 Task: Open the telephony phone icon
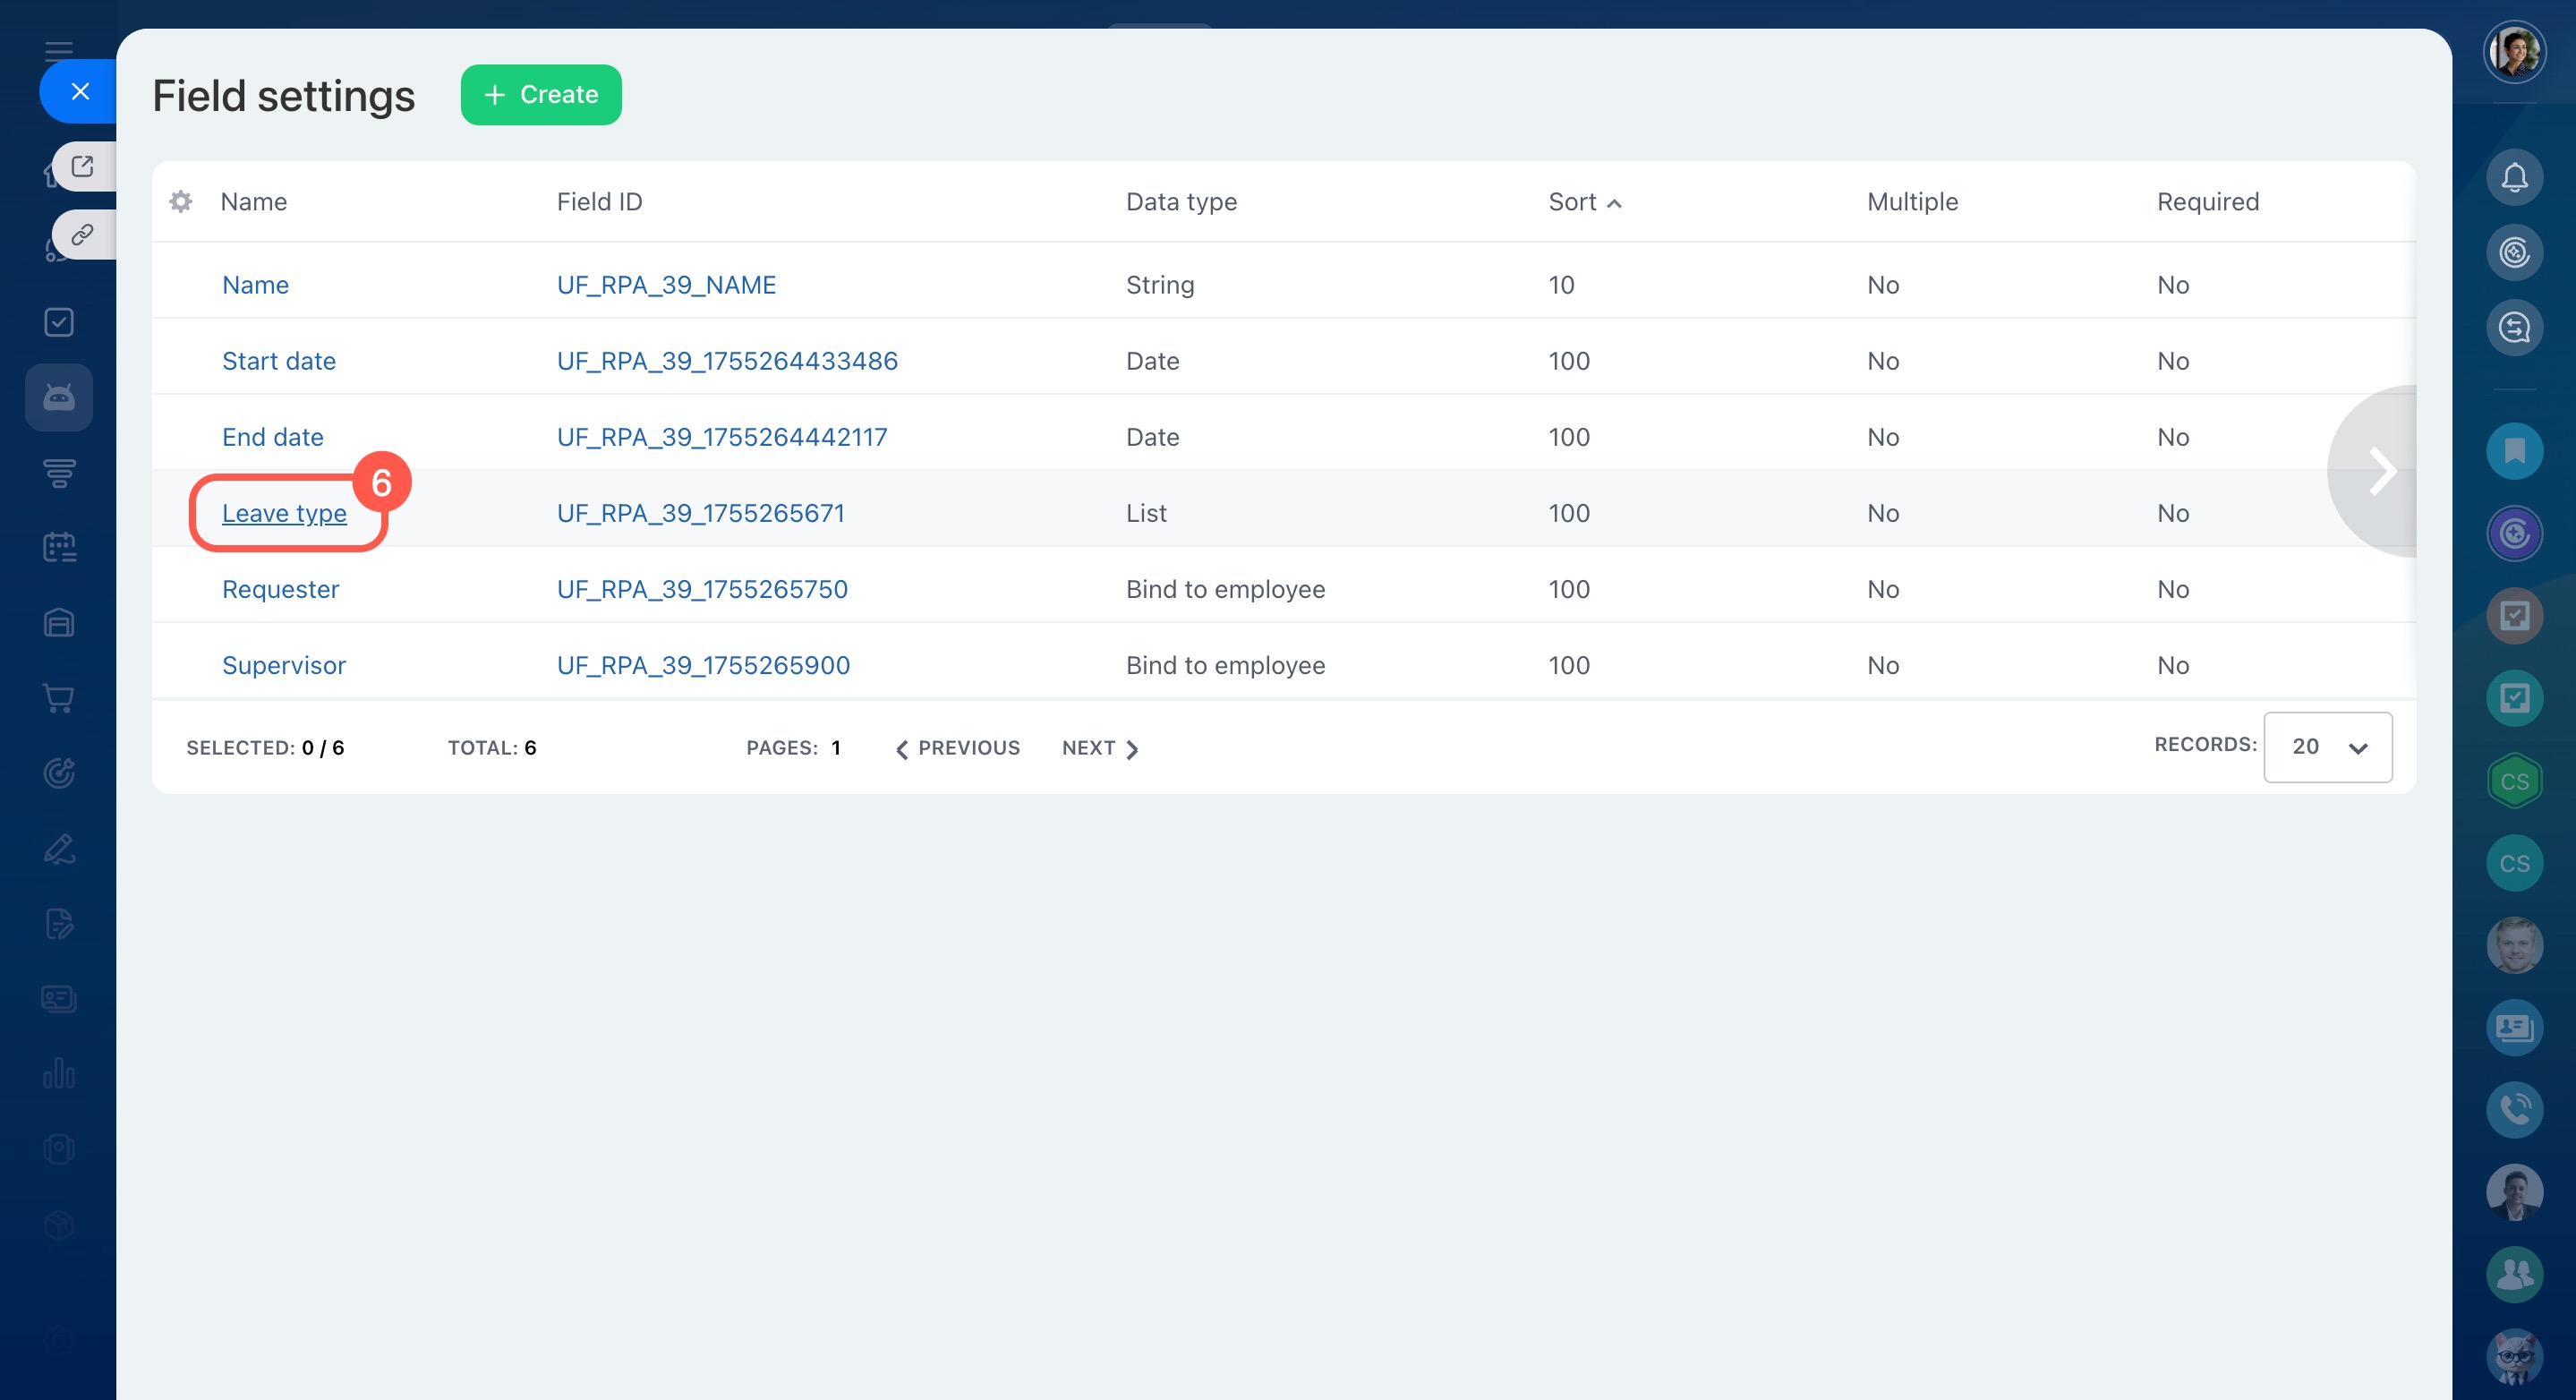(2514, 1109)
